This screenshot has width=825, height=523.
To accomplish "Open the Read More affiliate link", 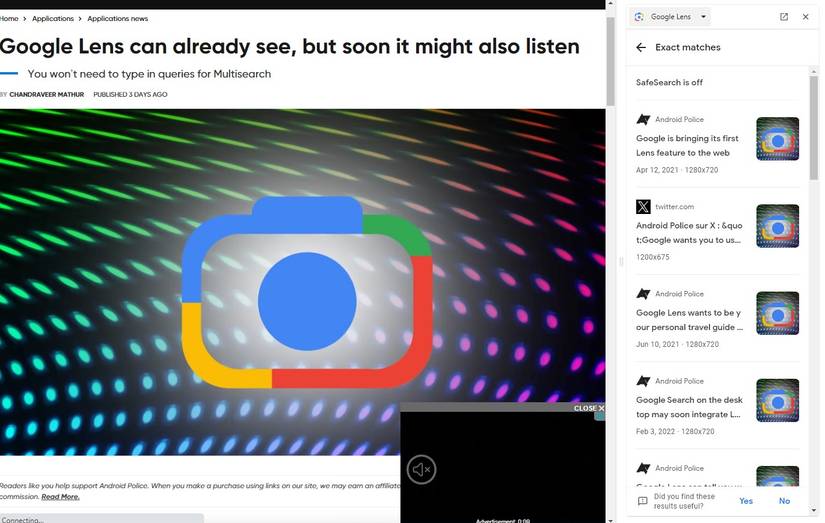I will (60, 497).
